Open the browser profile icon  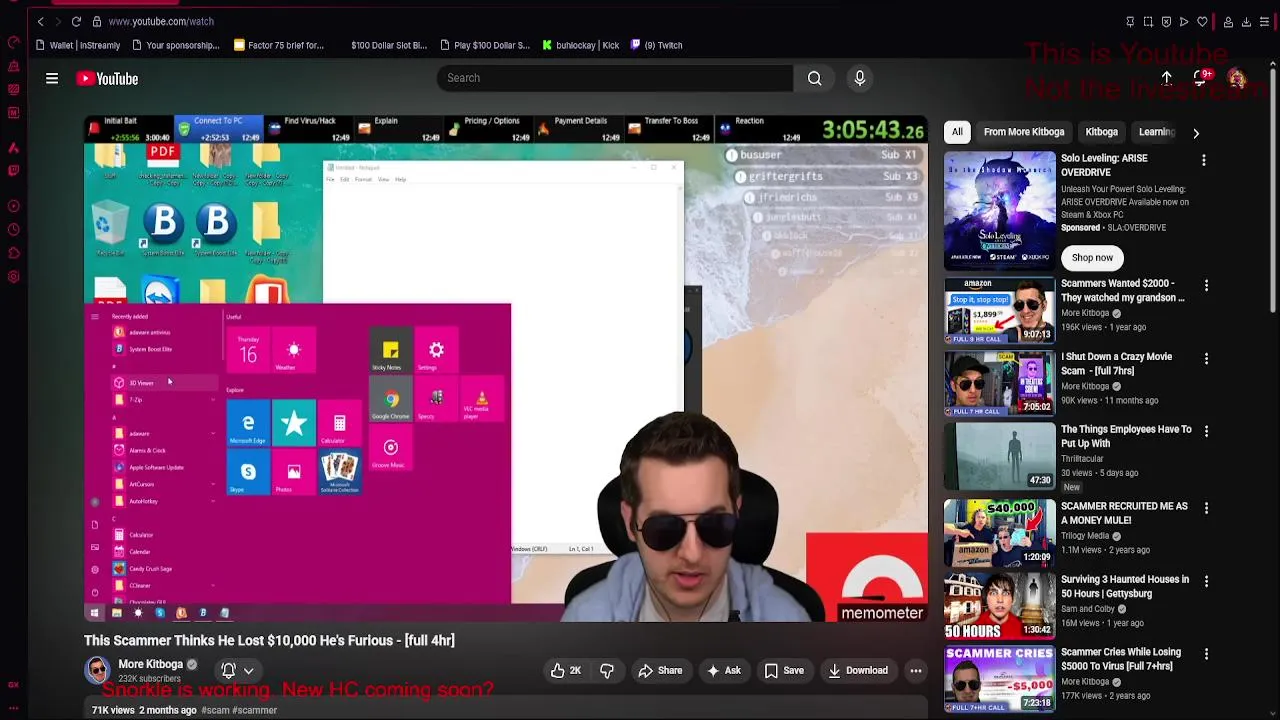click(x=1228, y=21)
